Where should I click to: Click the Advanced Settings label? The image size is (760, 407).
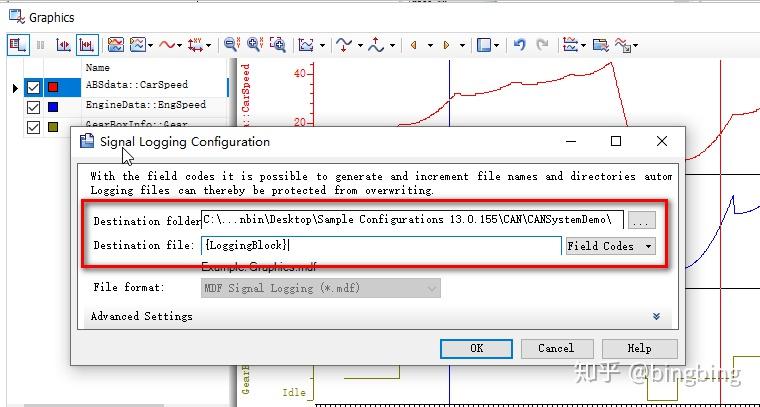[142, 316]
